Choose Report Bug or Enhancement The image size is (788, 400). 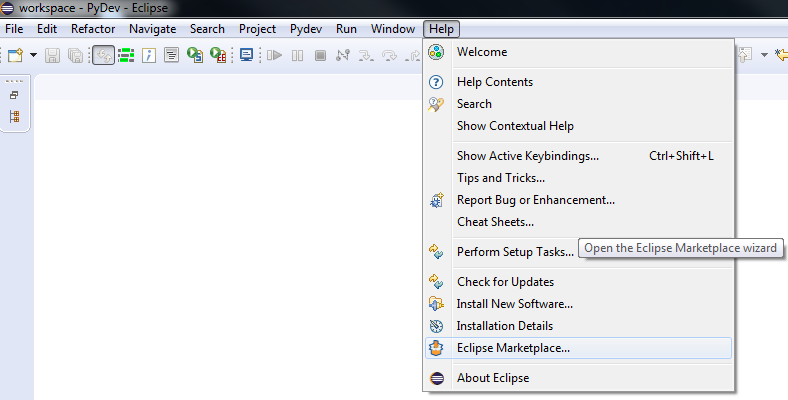click(x=578, y=200)
